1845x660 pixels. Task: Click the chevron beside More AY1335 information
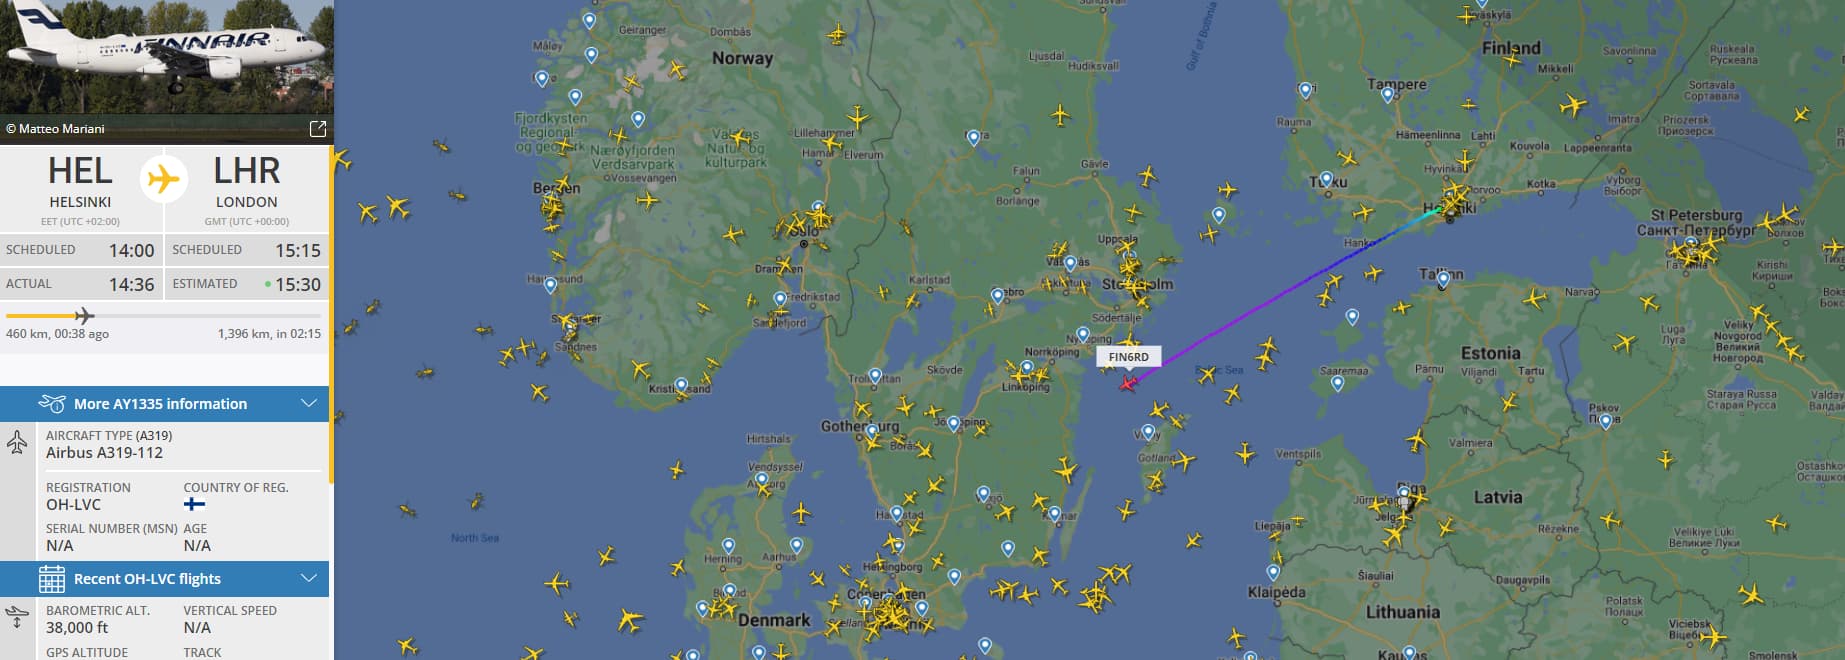pyautogui.click(x=309, y=403)
